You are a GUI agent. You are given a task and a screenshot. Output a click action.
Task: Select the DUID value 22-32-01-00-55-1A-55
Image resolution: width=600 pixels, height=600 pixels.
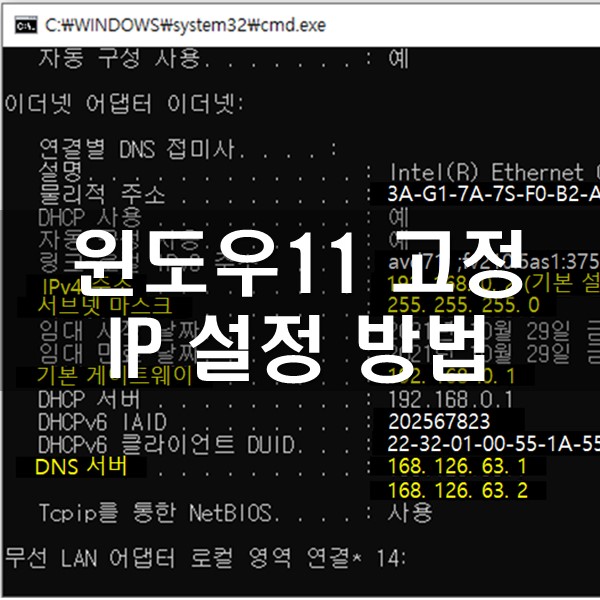(494, 445)
